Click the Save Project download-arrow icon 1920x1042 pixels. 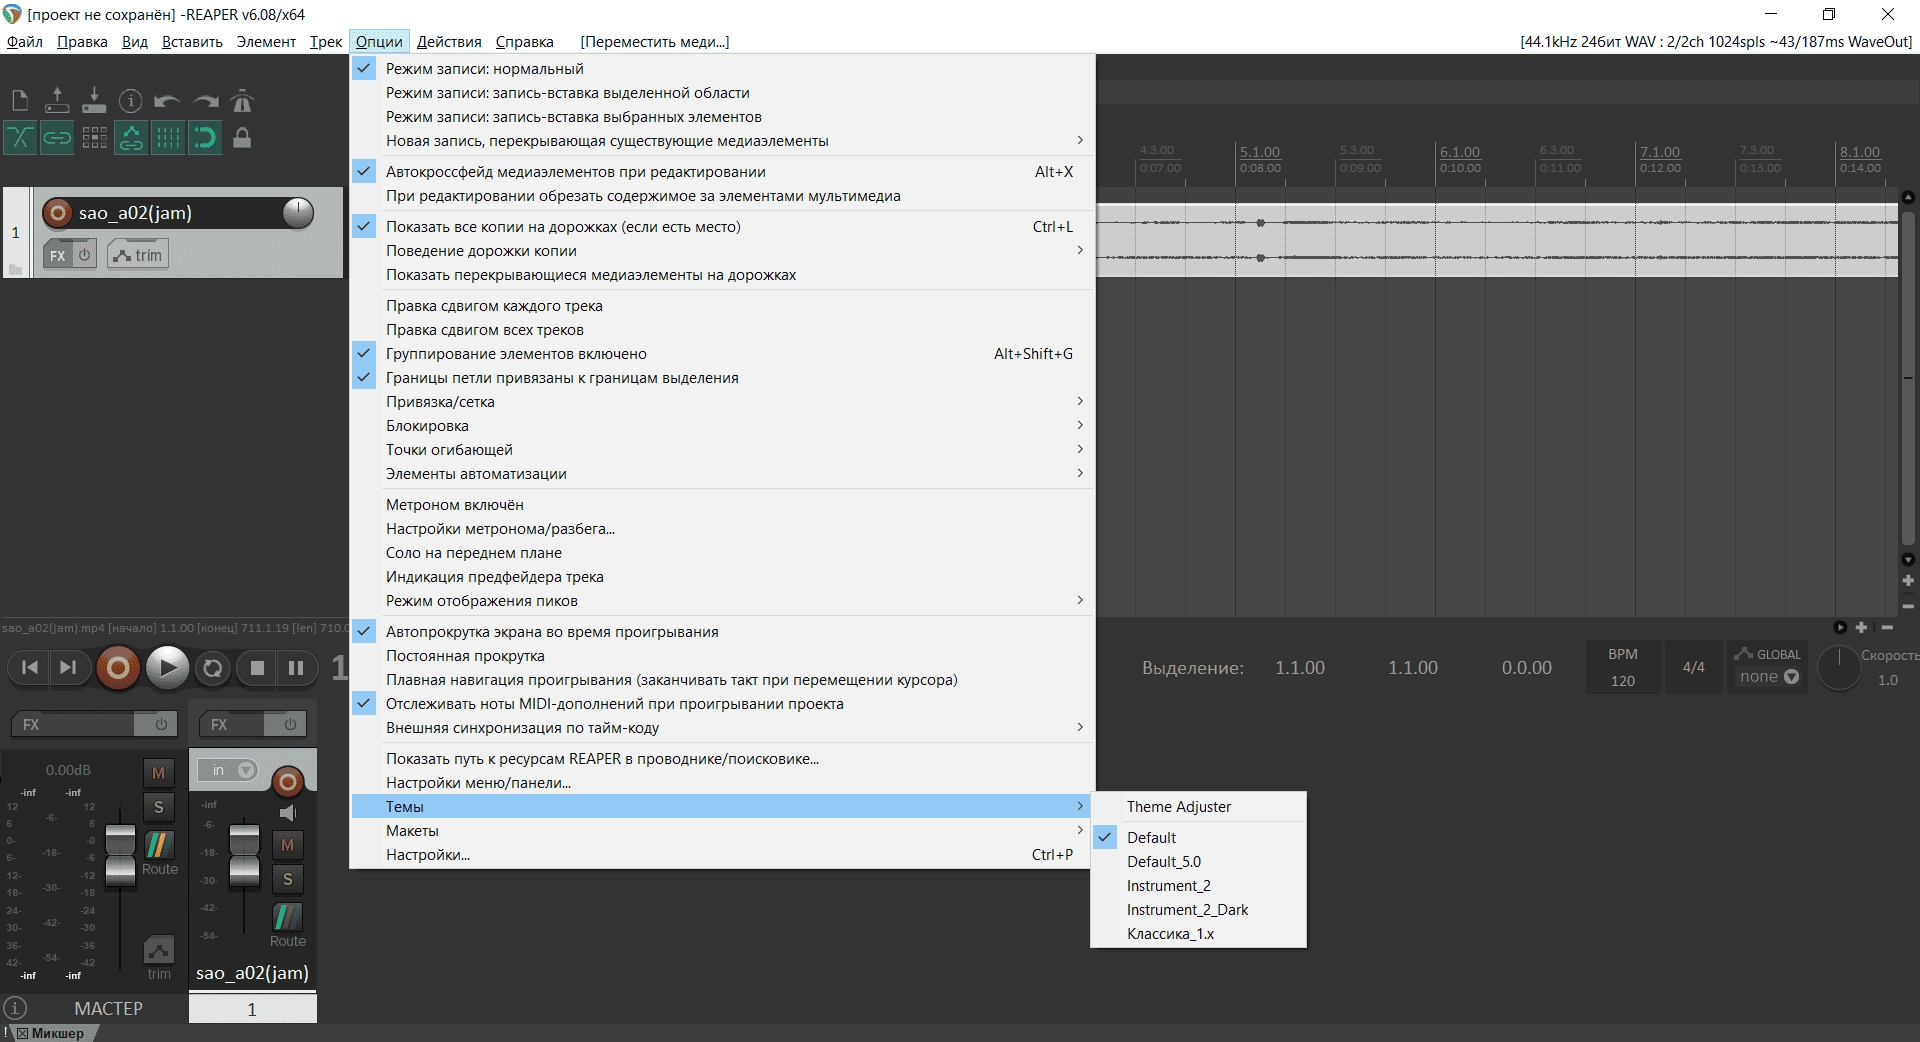tap(94, 101)
